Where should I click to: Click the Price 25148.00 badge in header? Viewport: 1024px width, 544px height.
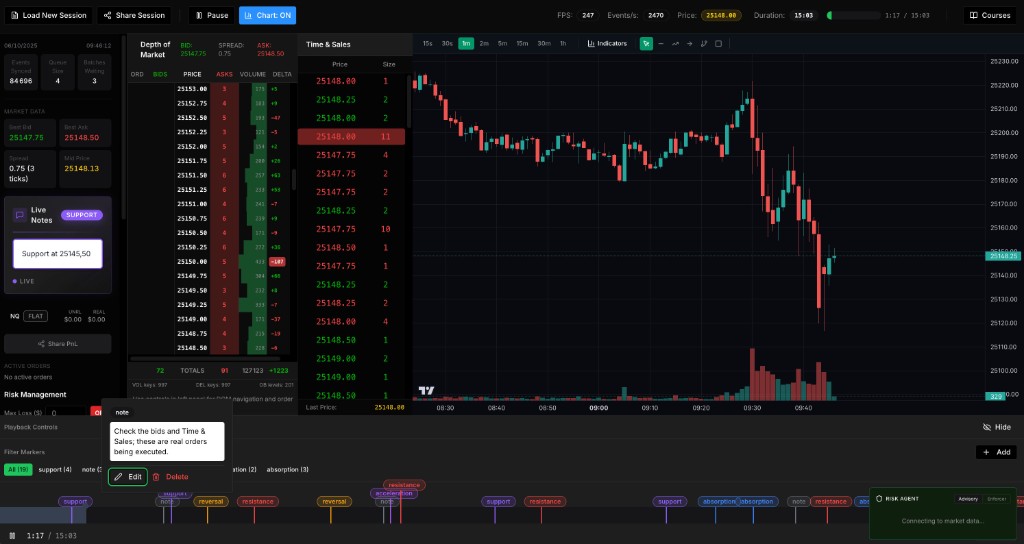click(722, 15)
